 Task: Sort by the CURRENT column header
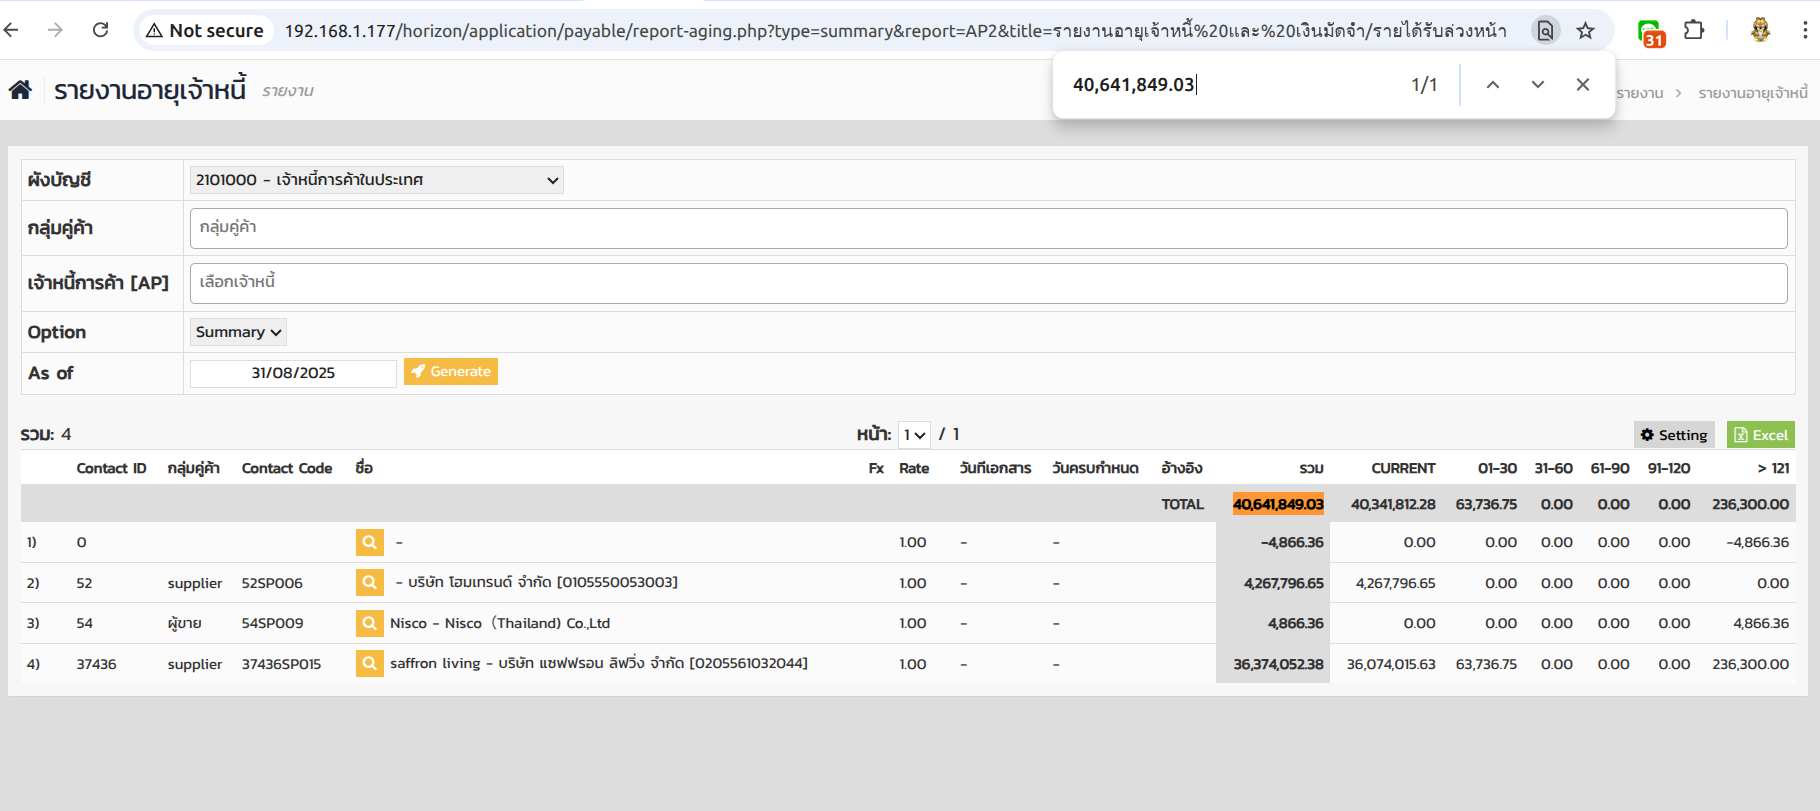[1402, 468]
